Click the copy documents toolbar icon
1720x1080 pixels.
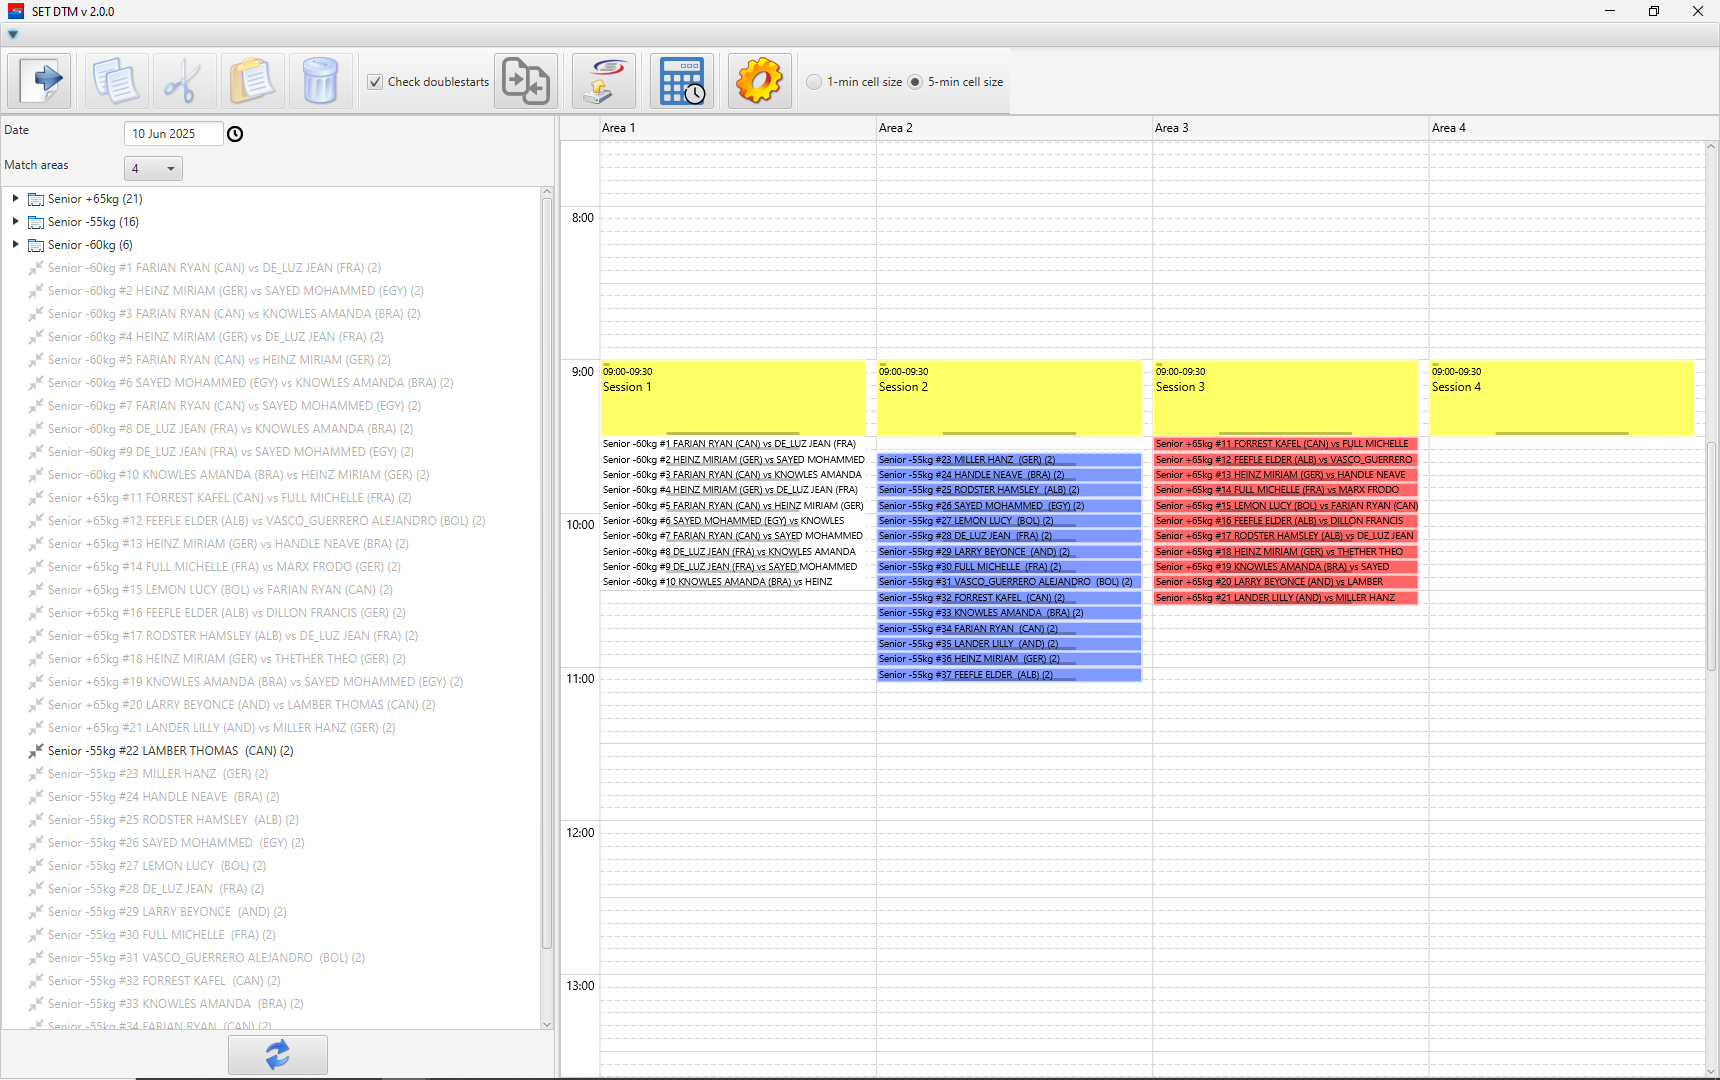click(116, 81)
